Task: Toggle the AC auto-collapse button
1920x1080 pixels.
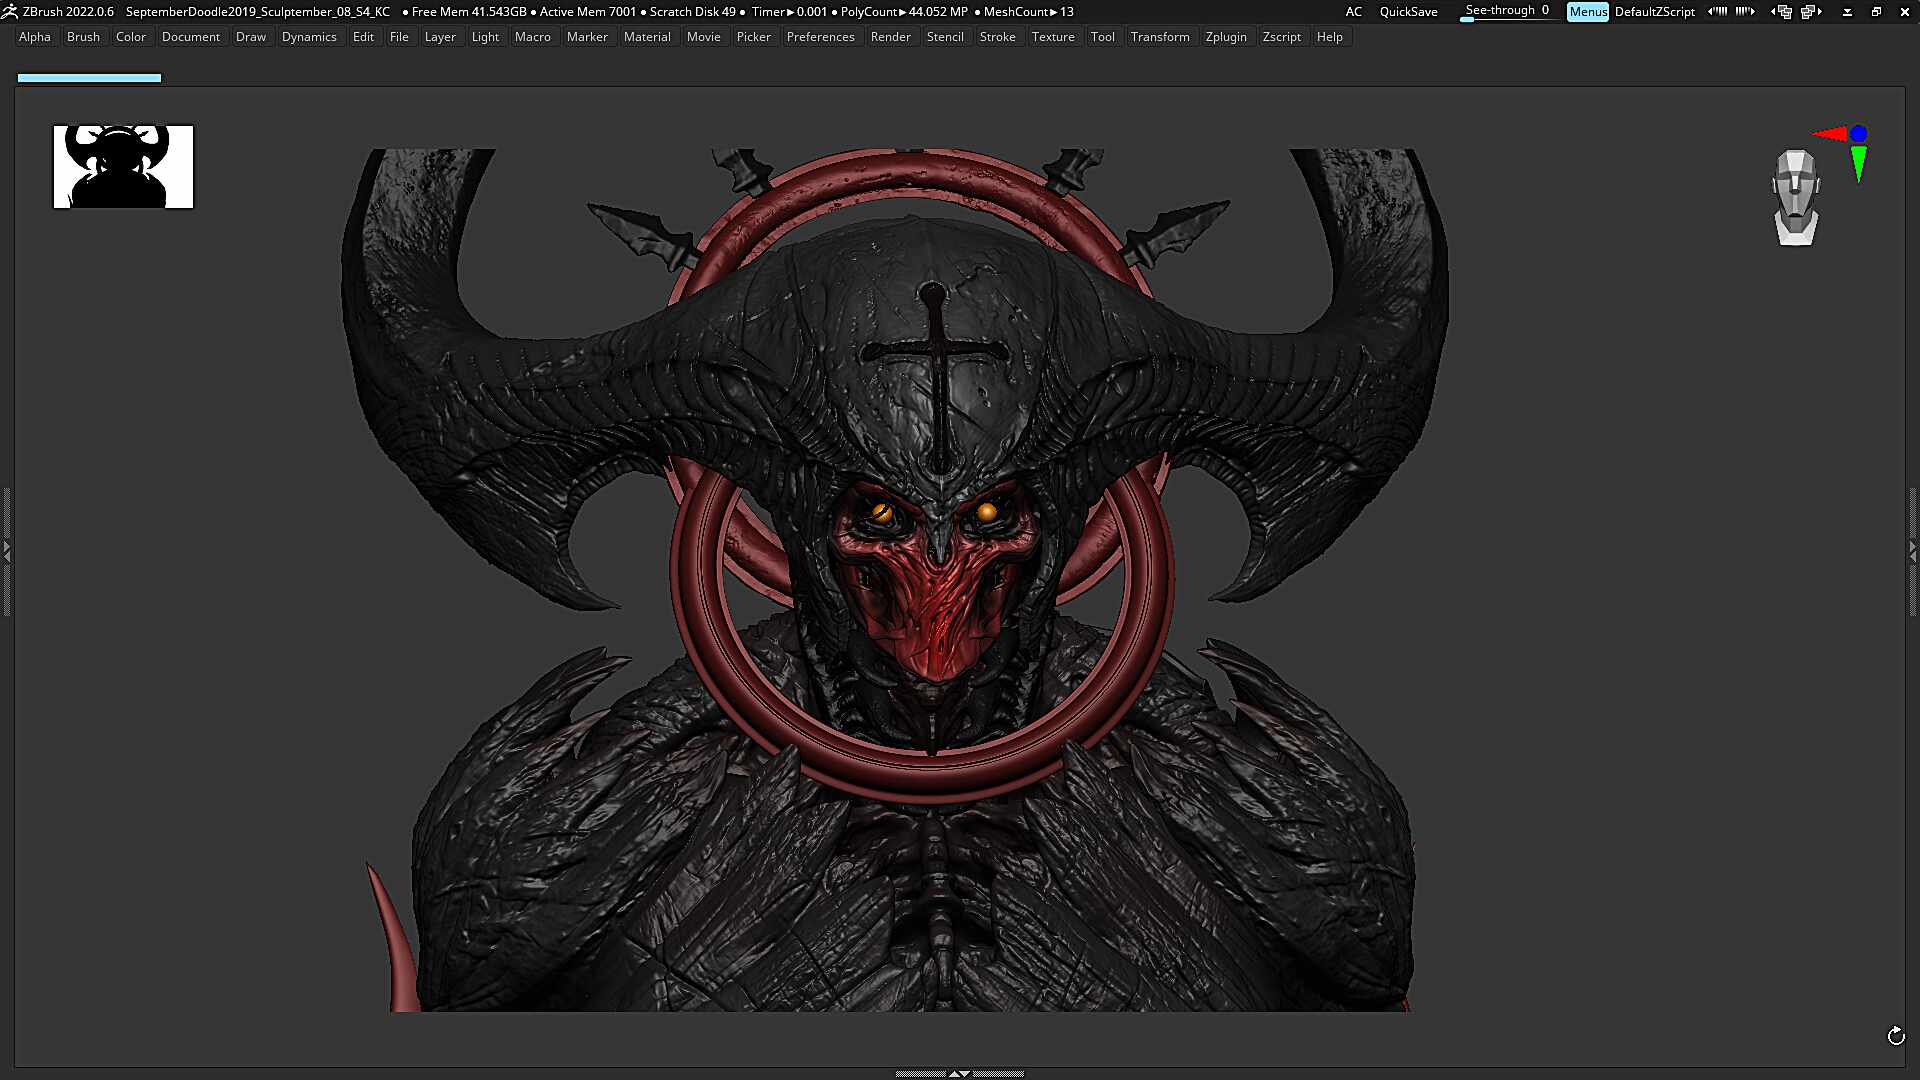Action: coord(1353,12)
